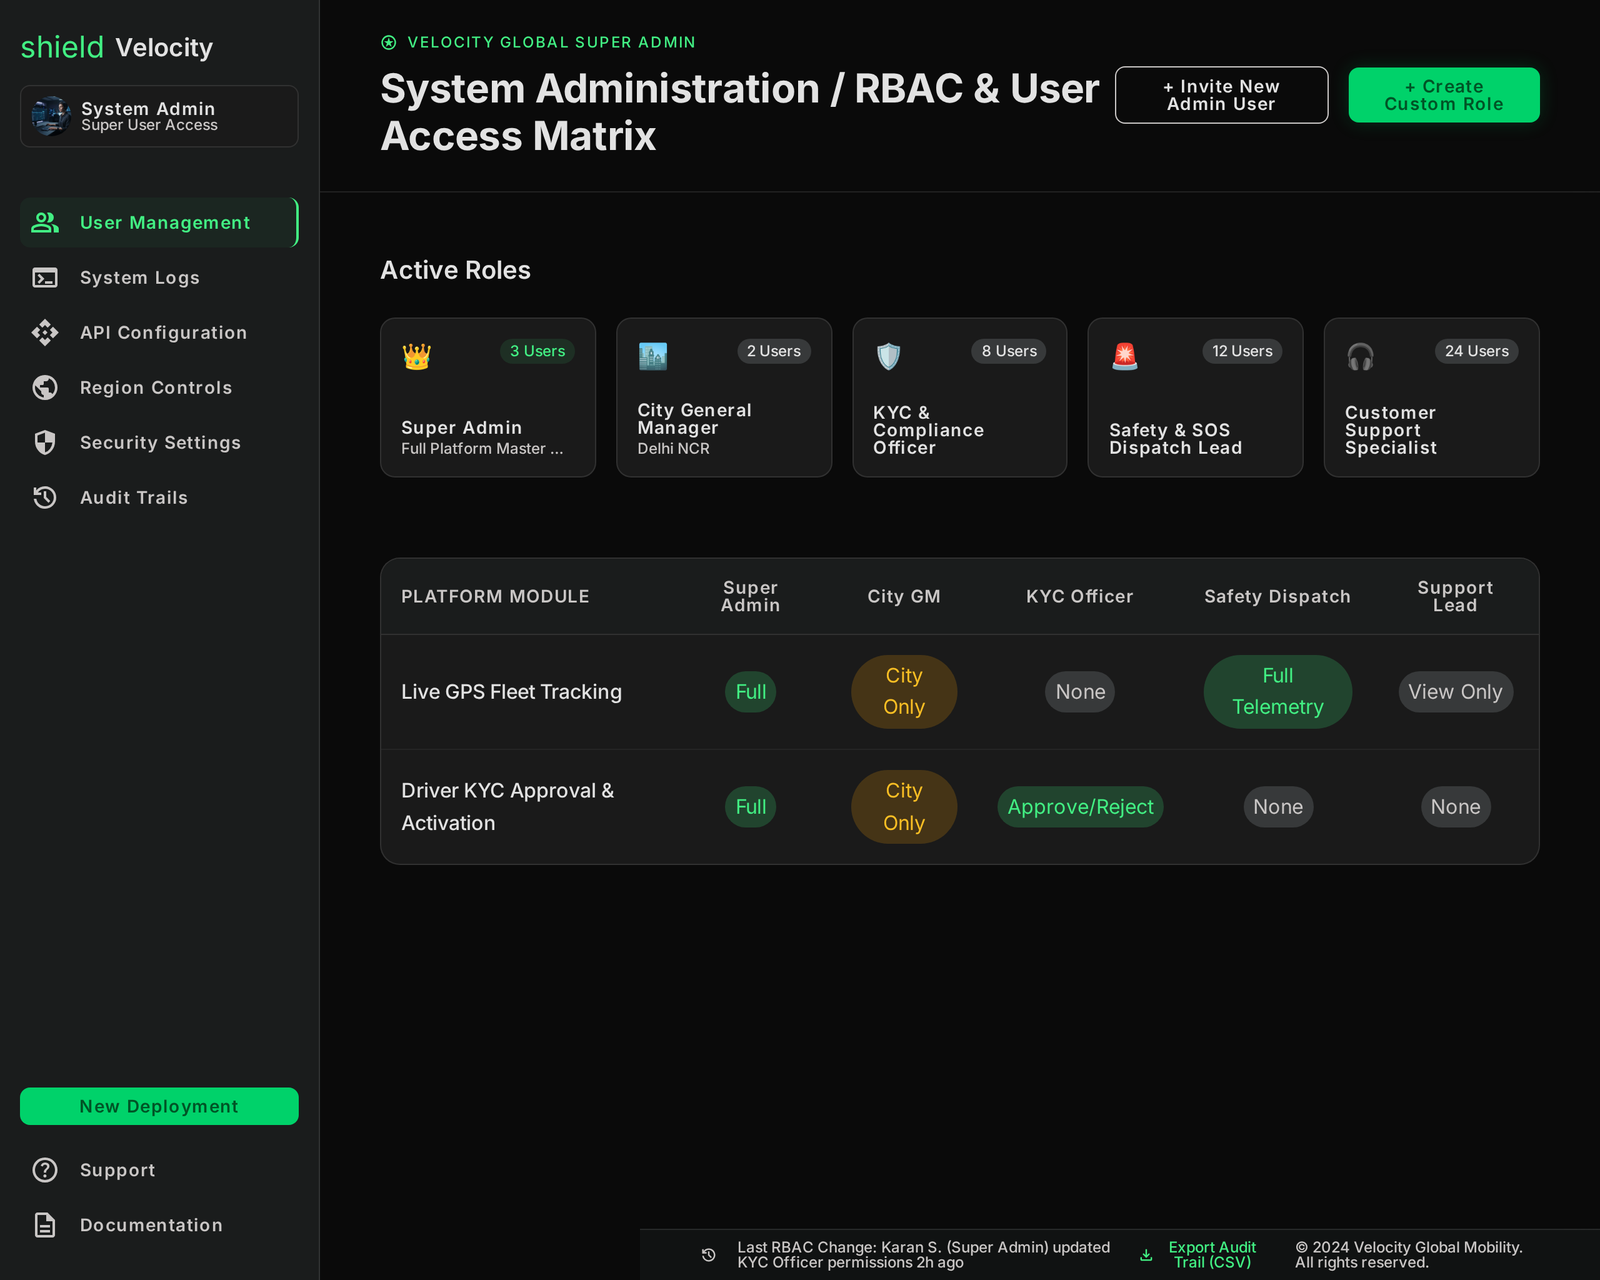The height and width of the screenshot is (1280, 1600).
Task: Select Safety & SOS Dispatch Lead card
Action: tap(1195, 397)
